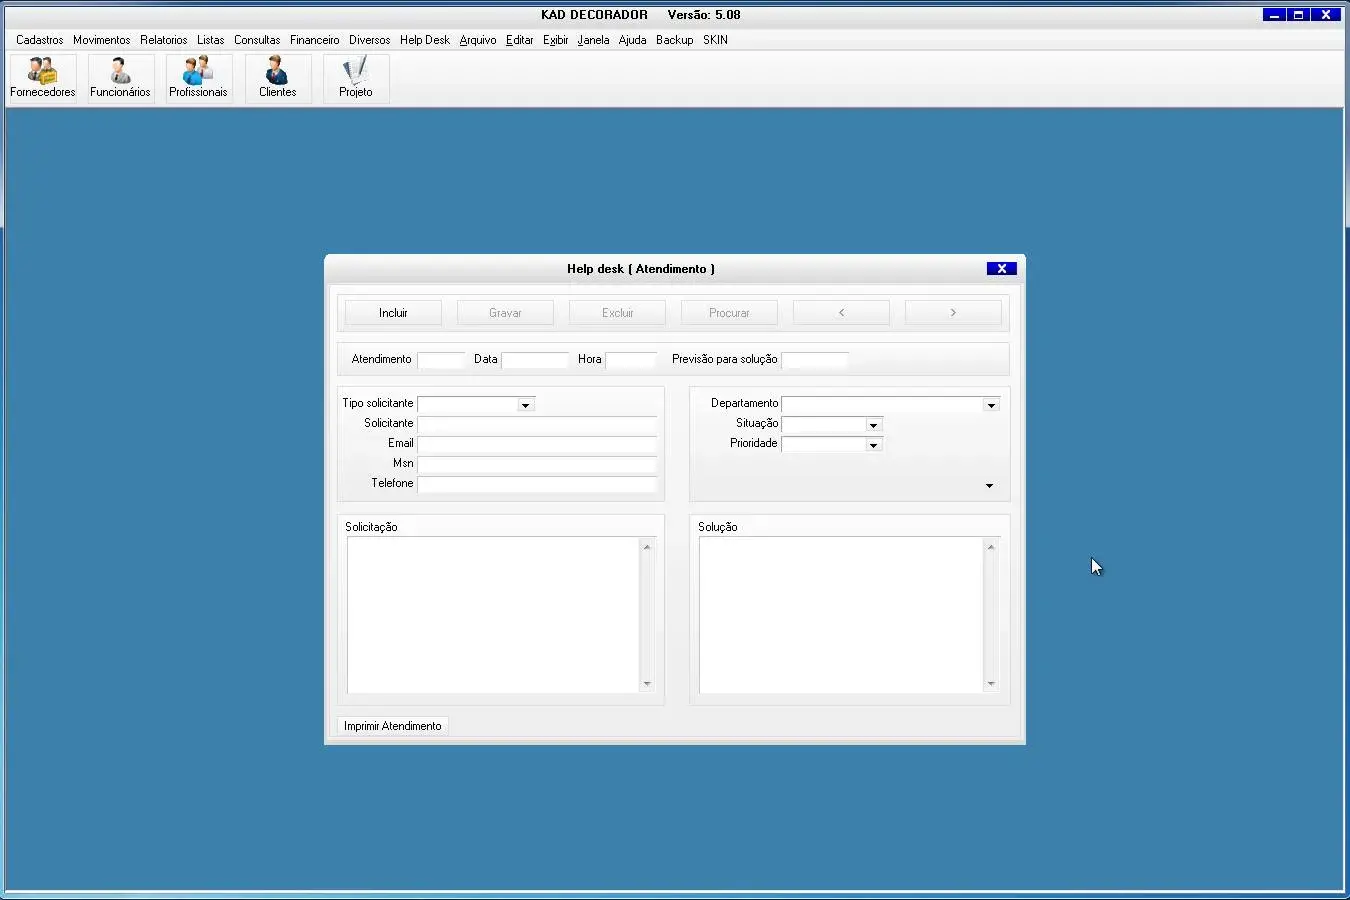Go to next record with > button
This screenshot has width=1350, height=900.
(953, 313)
